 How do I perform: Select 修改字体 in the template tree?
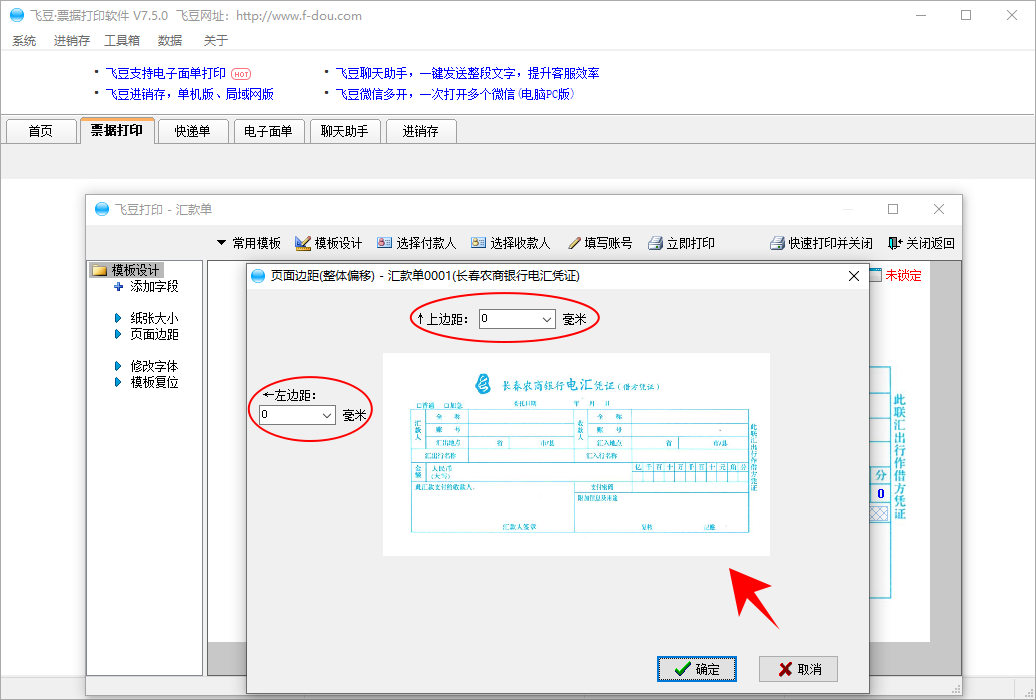pos(154,366)
